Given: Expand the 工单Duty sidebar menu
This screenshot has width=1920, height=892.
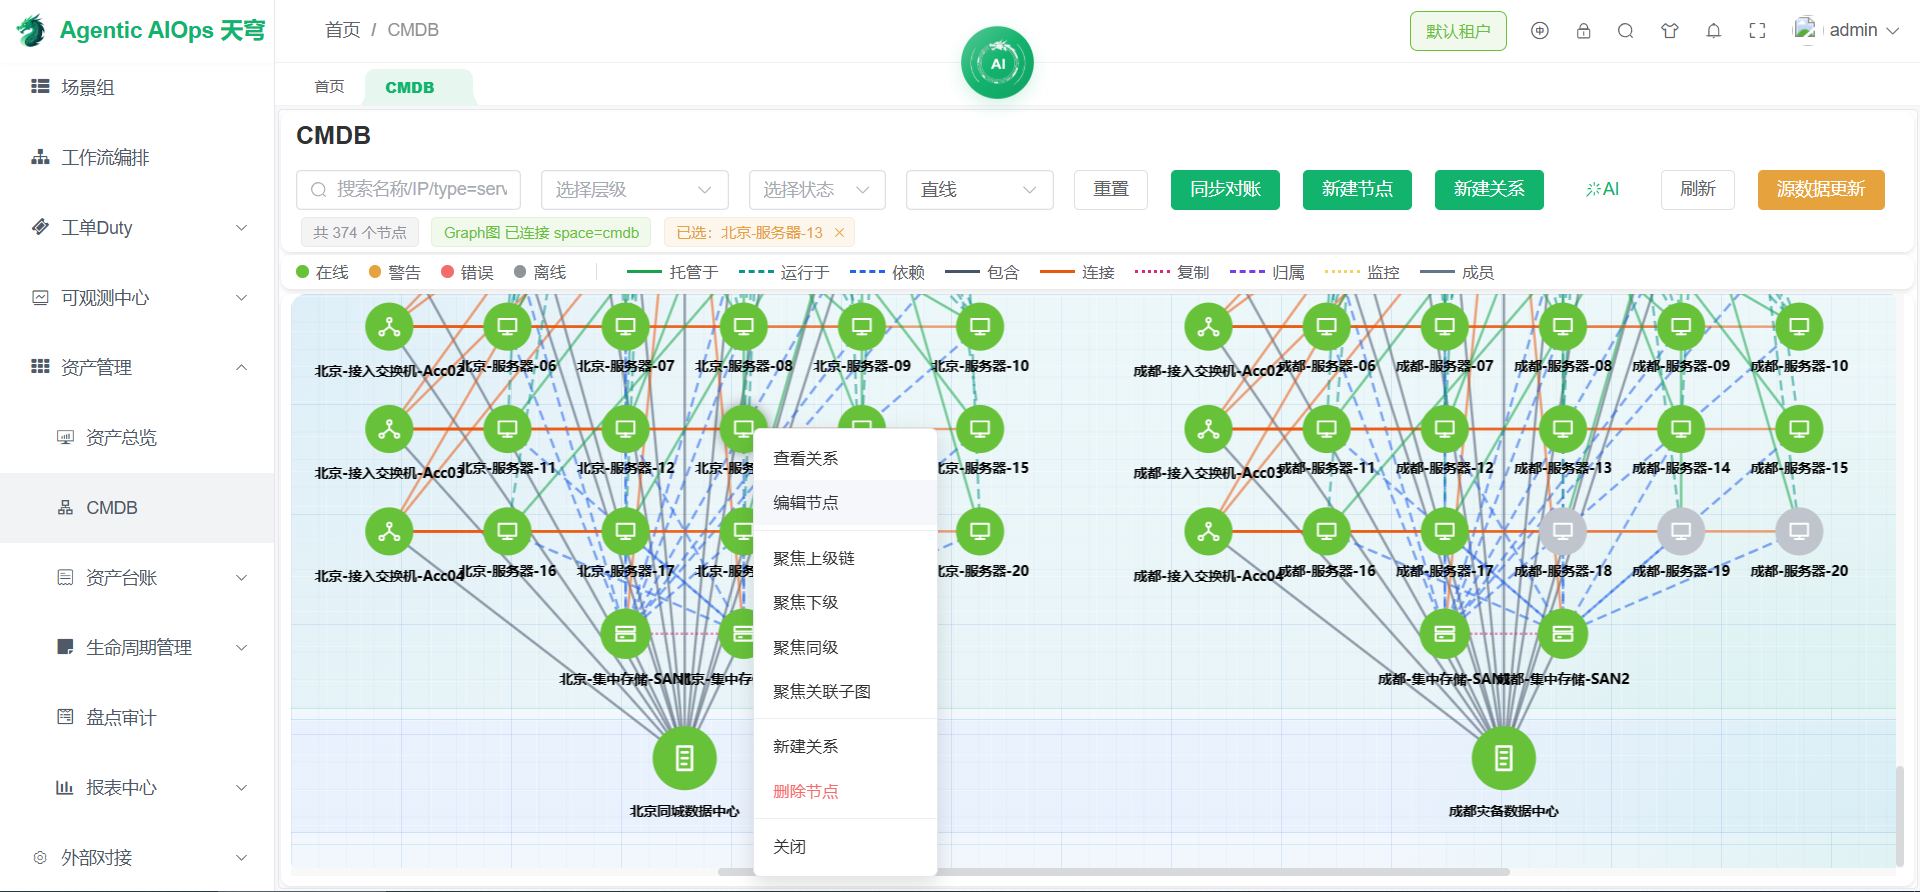Looking at the screenshot, I should click(x=137, y=228).
